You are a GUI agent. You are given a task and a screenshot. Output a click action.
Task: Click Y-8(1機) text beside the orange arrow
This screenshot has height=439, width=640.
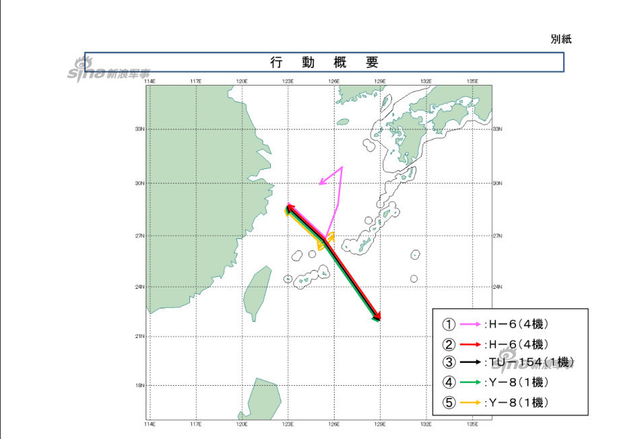[518, 403]
